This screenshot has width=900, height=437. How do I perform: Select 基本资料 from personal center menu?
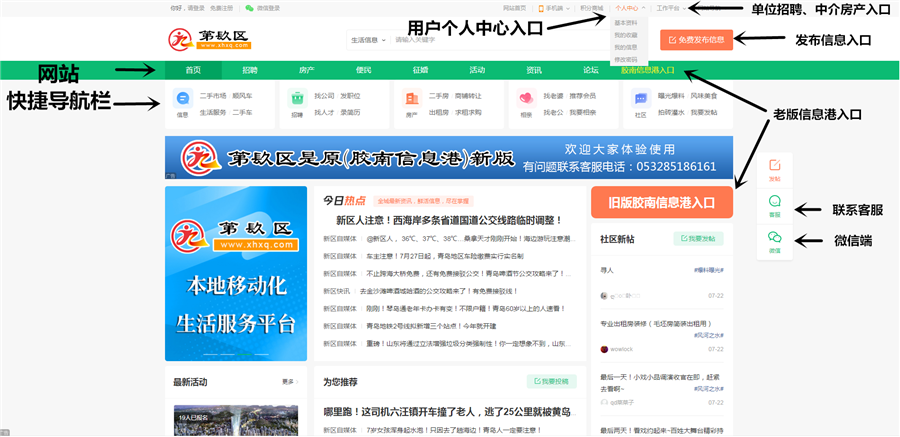coord(626,23)
